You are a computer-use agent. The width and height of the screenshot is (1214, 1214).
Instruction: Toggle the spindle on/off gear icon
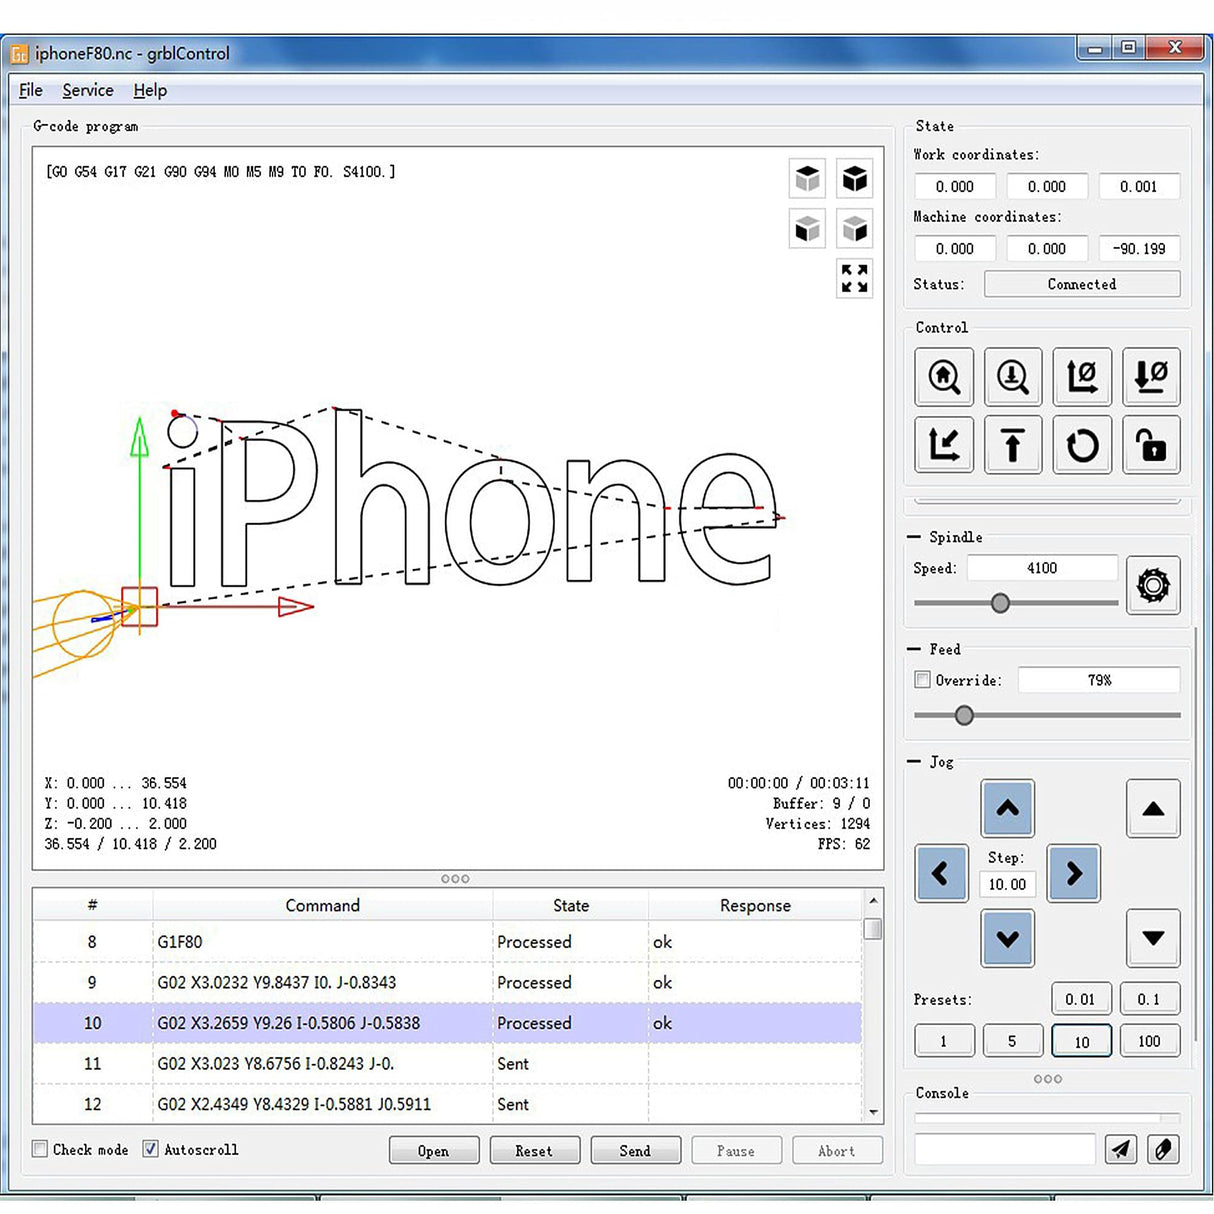point(1153,585)
